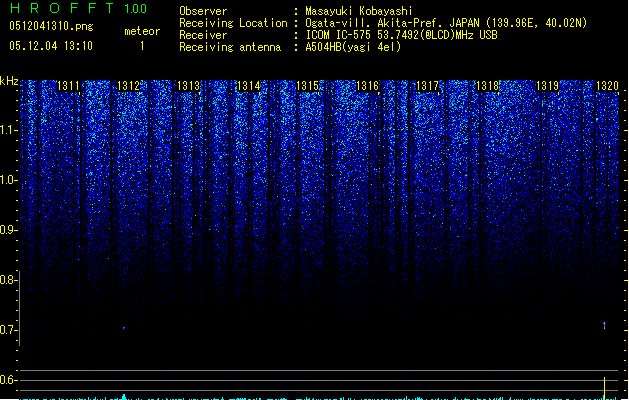This screenshot has width=629, height=400.
Task: Click the 1.0 kHz frequency label
Action: [x=9, y=180]
